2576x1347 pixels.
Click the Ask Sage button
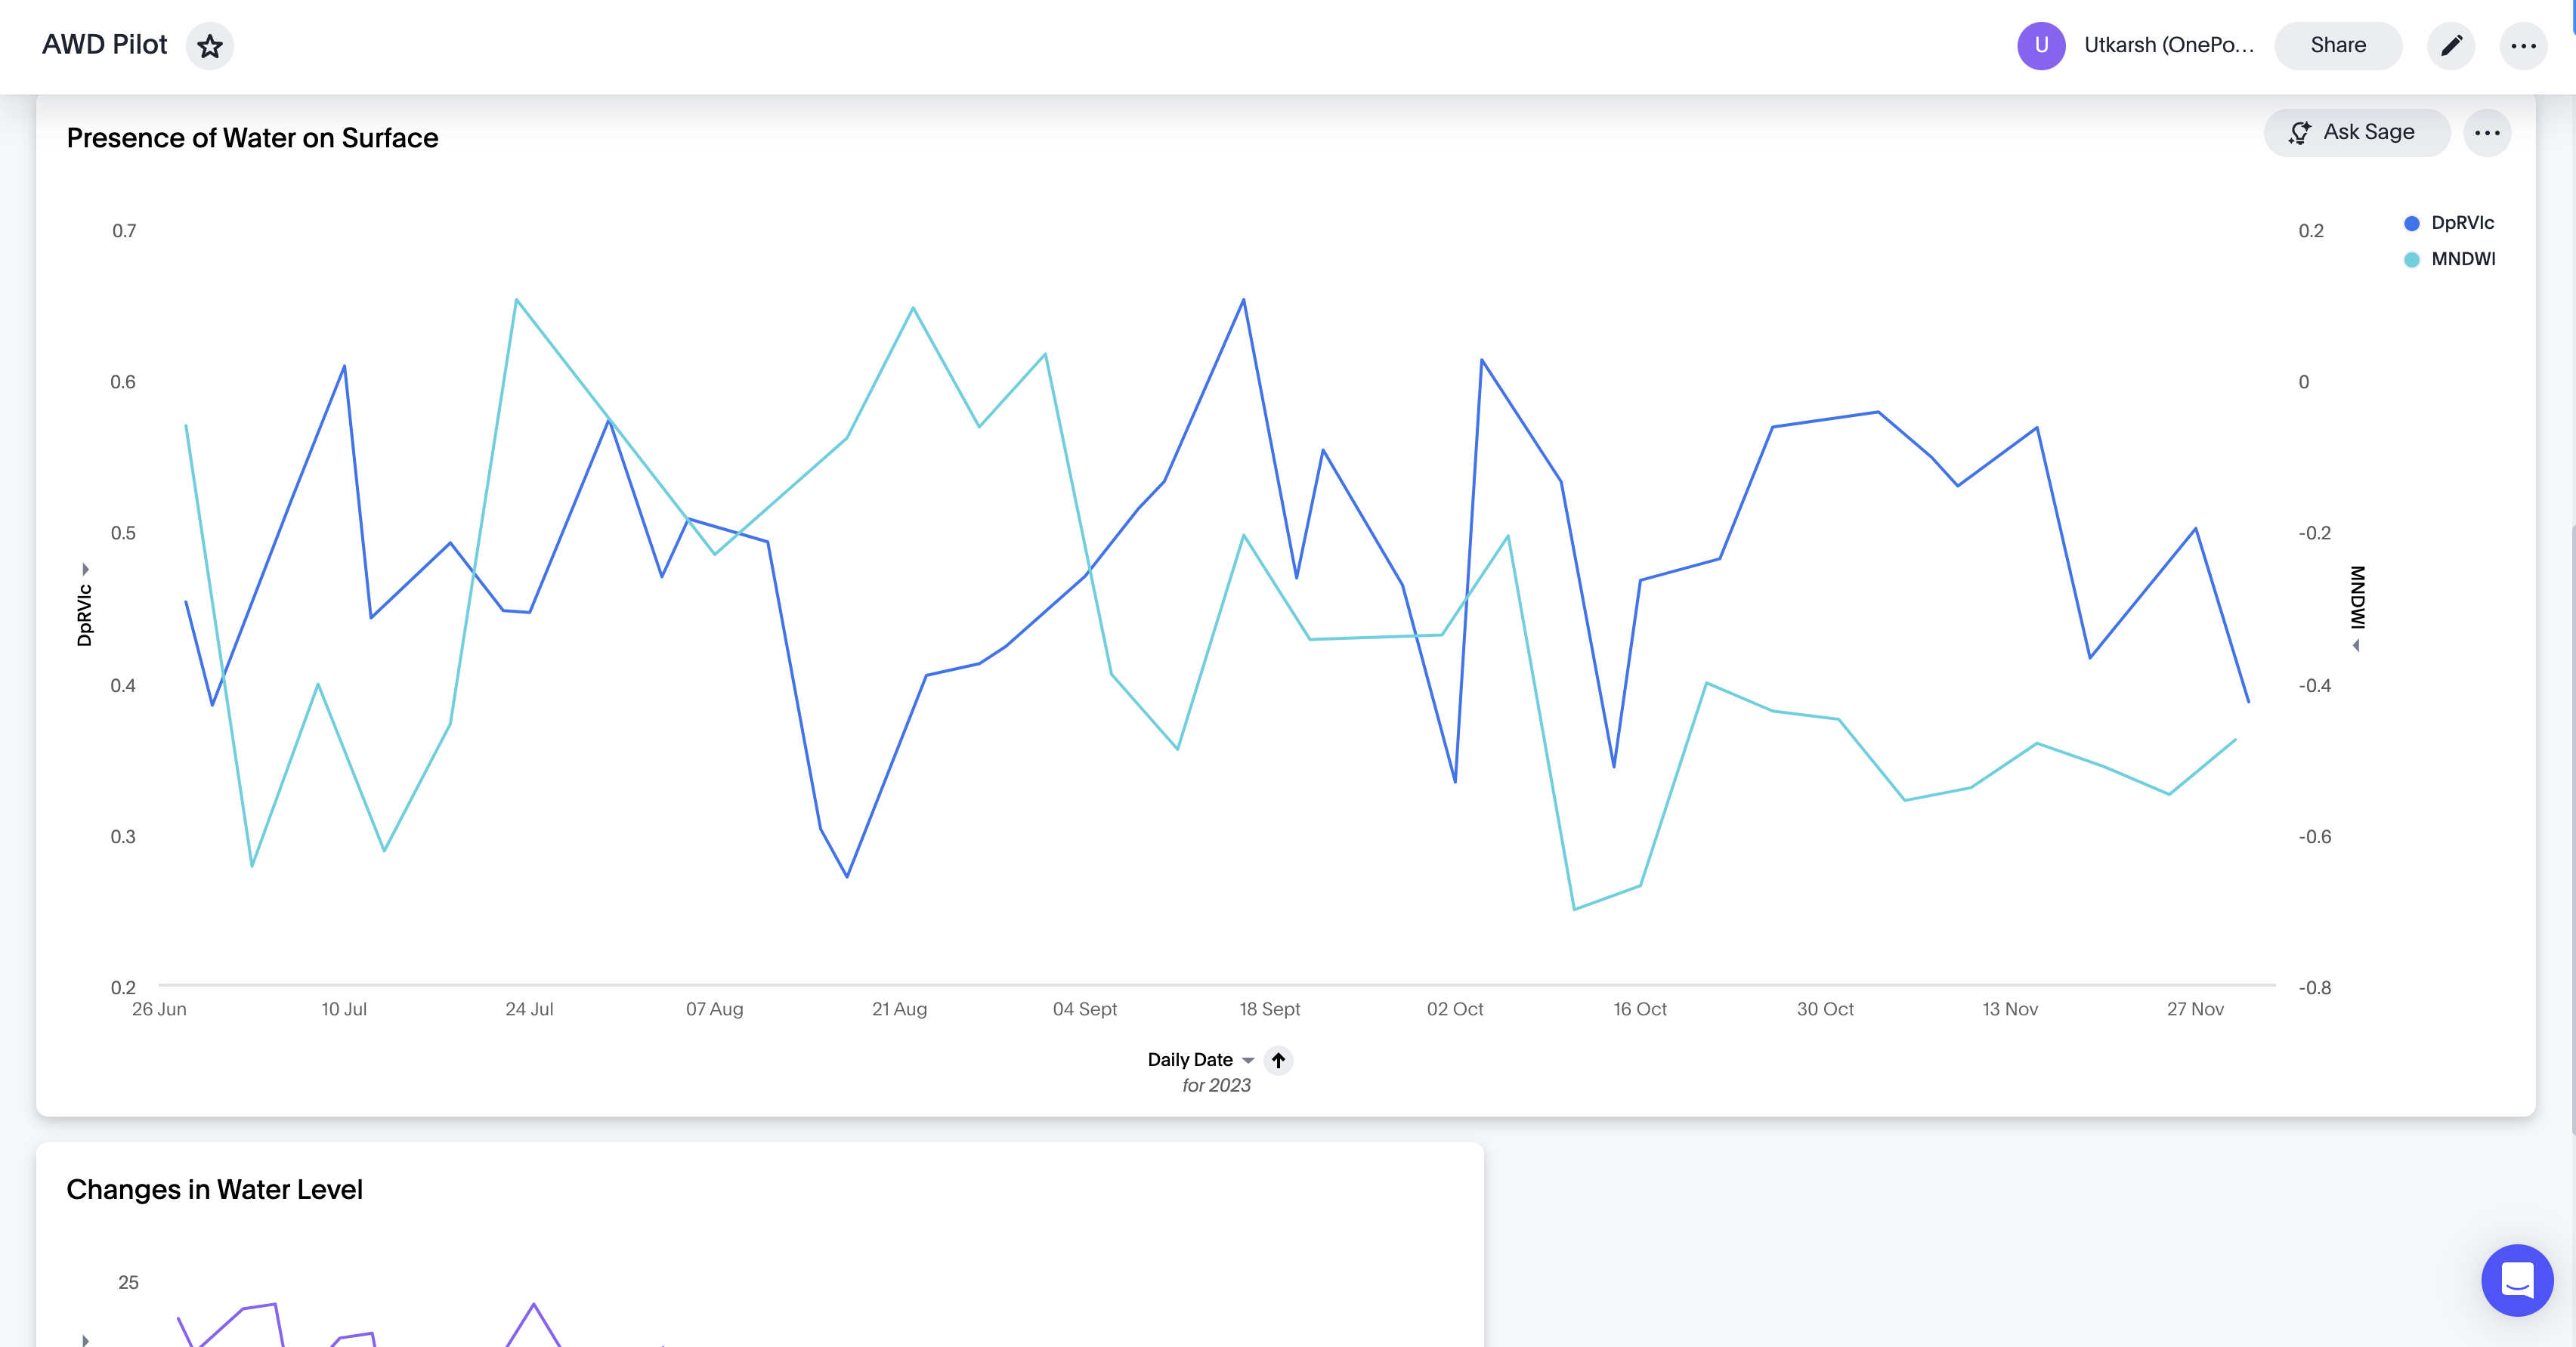[x=2355, y=133]
